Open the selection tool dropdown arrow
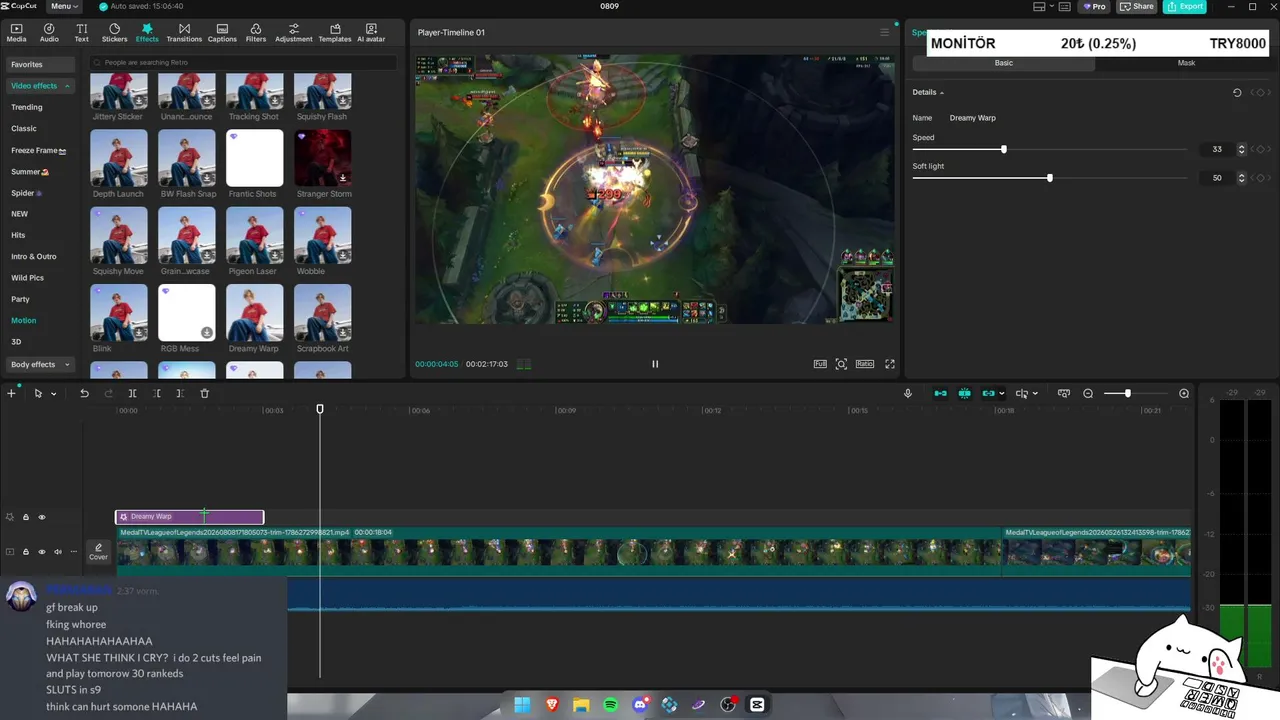The height and width of the screenshot is (720, 1280). point(53,394)
